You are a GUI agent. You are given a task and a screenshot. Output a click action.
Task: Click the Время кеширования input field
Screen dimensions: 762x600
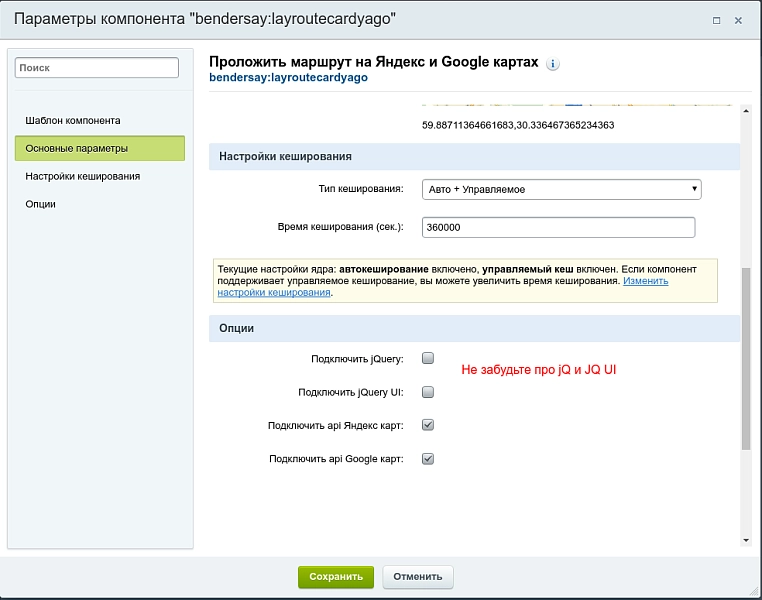558,227
